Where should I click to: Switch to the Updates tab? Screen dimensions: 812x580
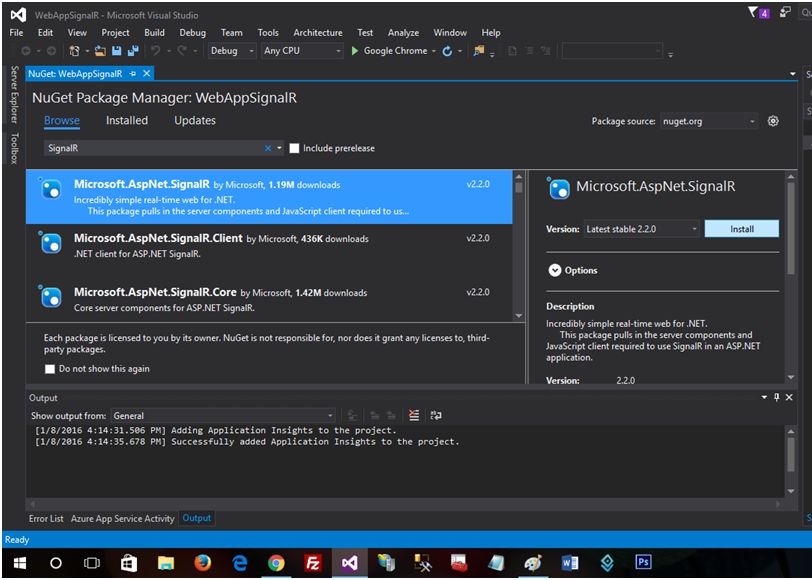194,120
